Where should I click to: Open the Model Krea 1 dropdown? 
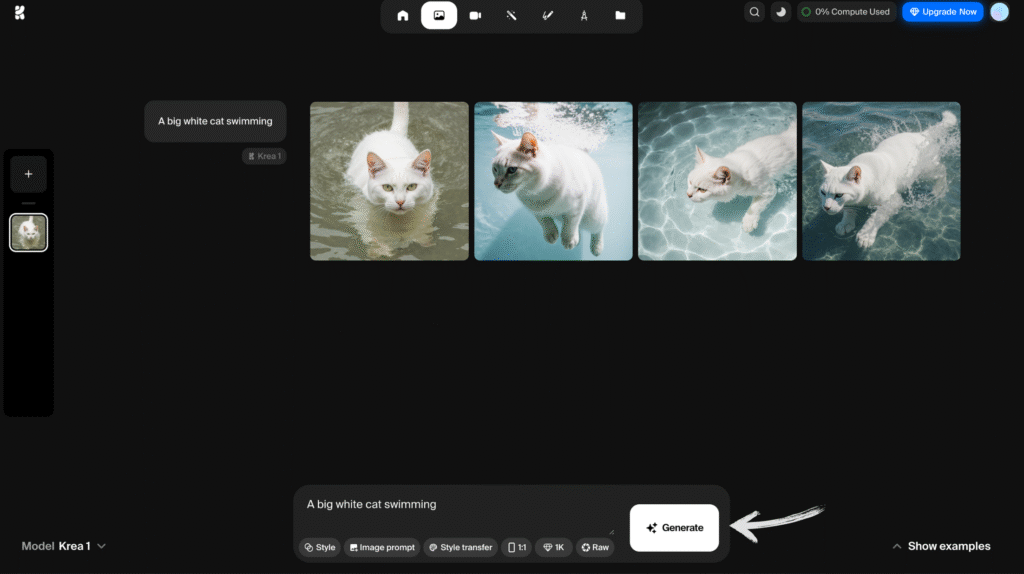(64, 546)
